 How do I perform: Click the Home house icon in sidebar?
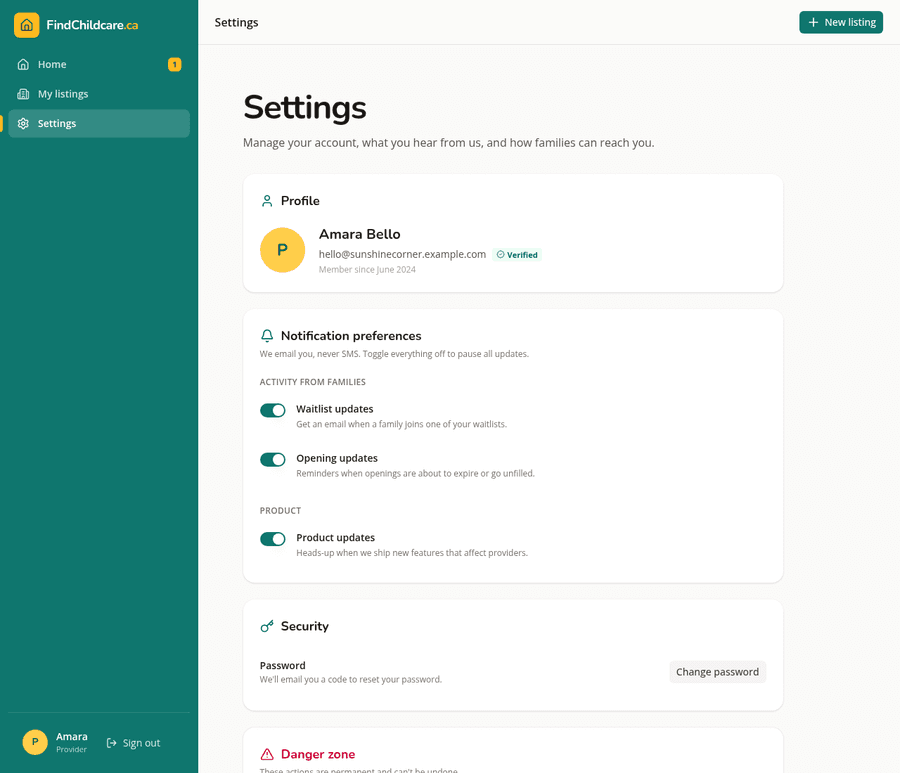23,64
